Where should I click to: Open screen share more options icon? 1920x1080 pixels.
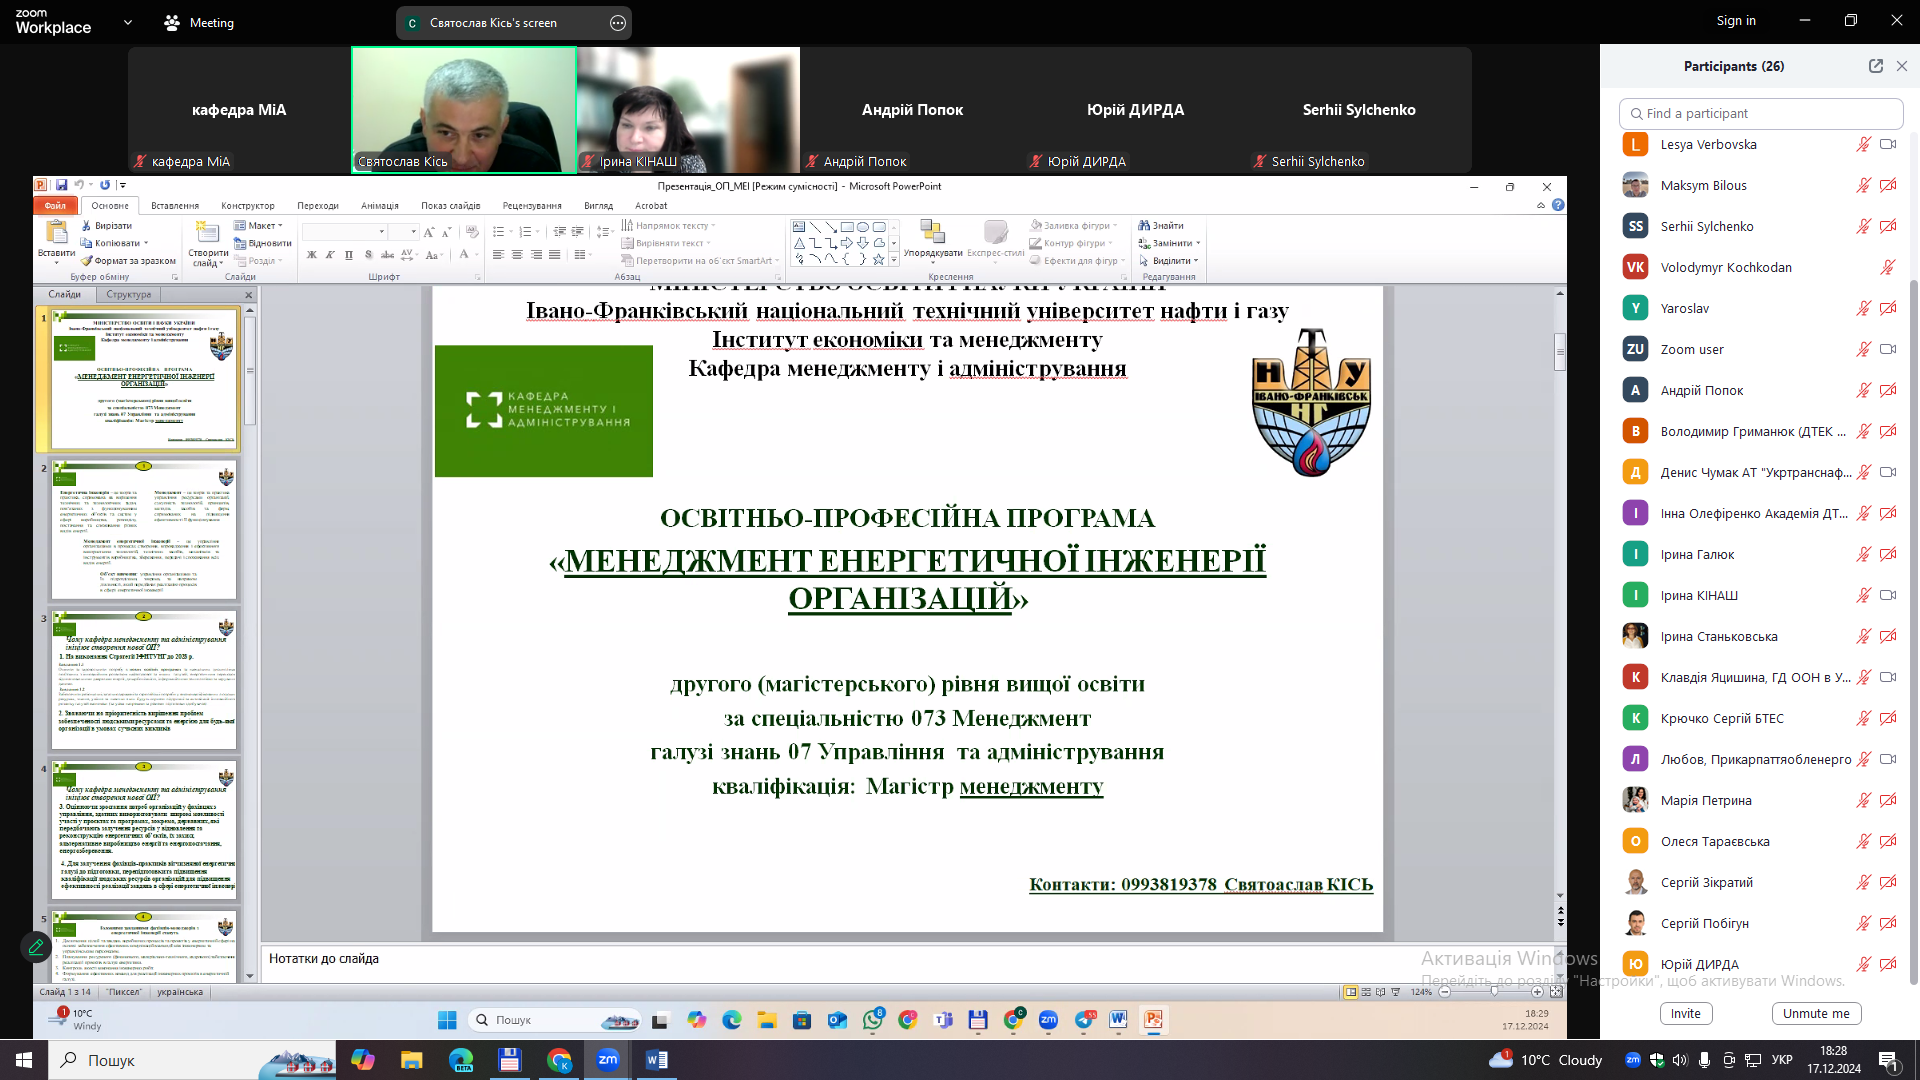pyautogui.click(x=618, y=23)
